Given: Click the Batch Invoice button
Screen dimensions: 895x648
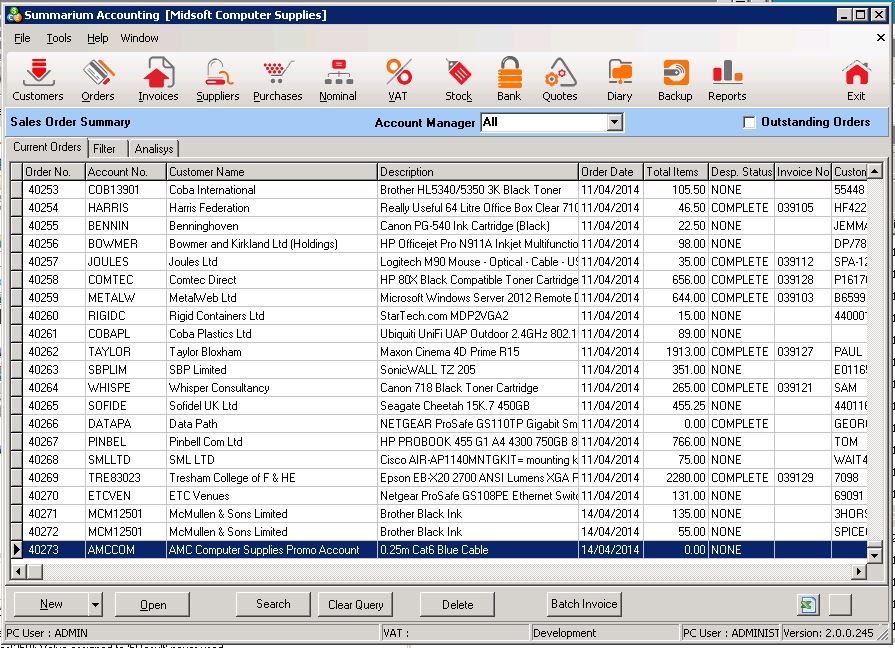Looking at the screenshot, I should [x=584, y=604].
